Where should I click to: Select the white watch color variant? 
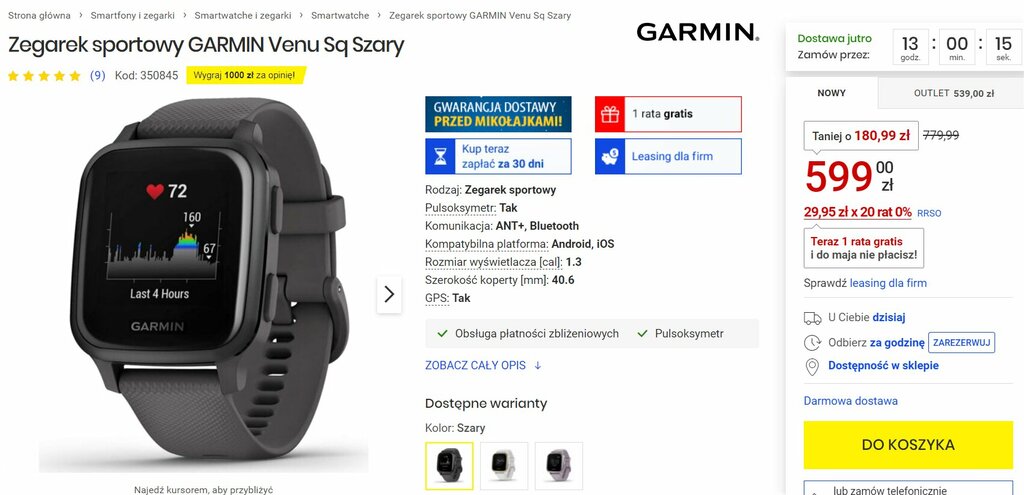pyautogui.click(x=504, y=466)
